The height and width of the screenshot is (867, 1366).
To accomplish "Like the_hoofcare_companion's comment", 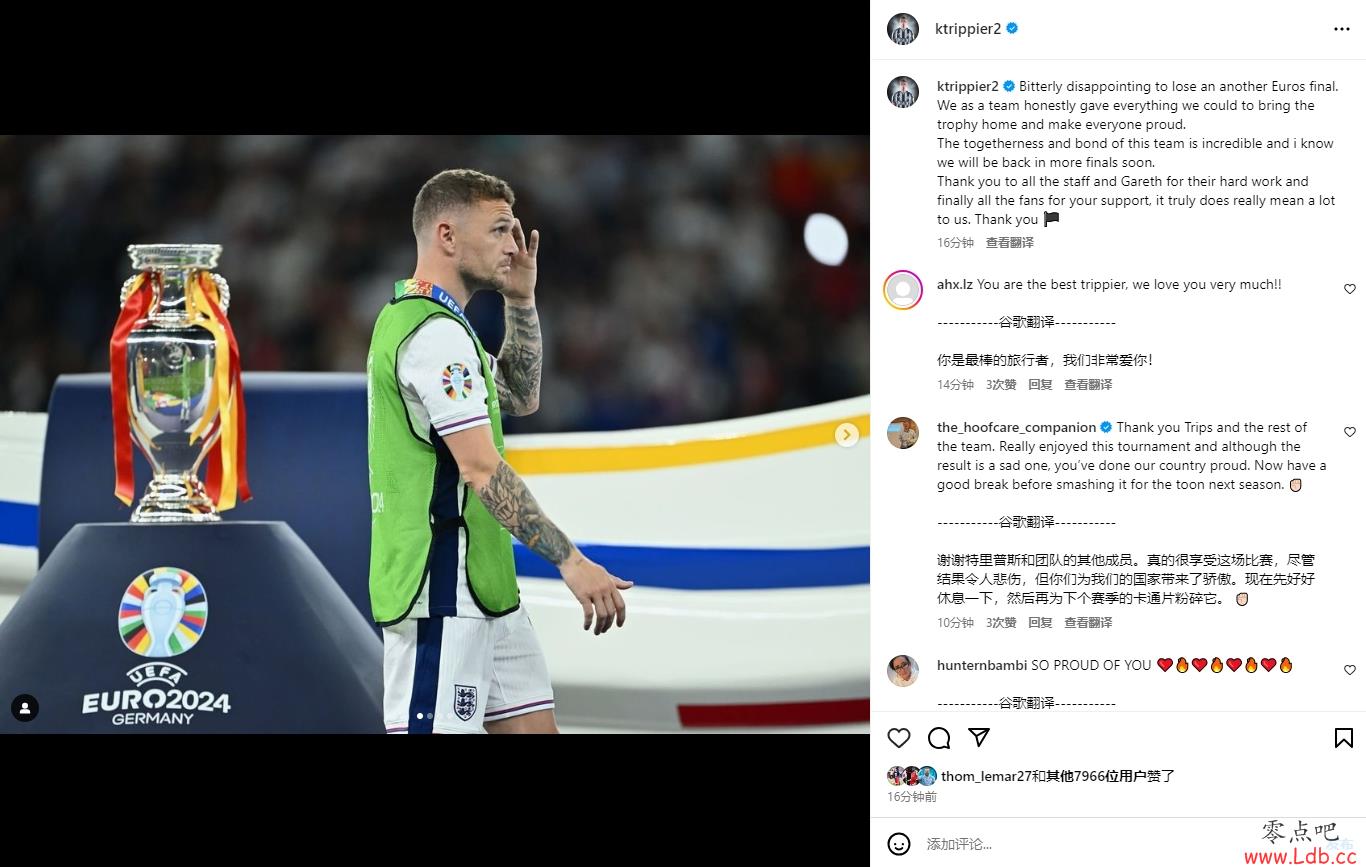I will pos(1350,432).
